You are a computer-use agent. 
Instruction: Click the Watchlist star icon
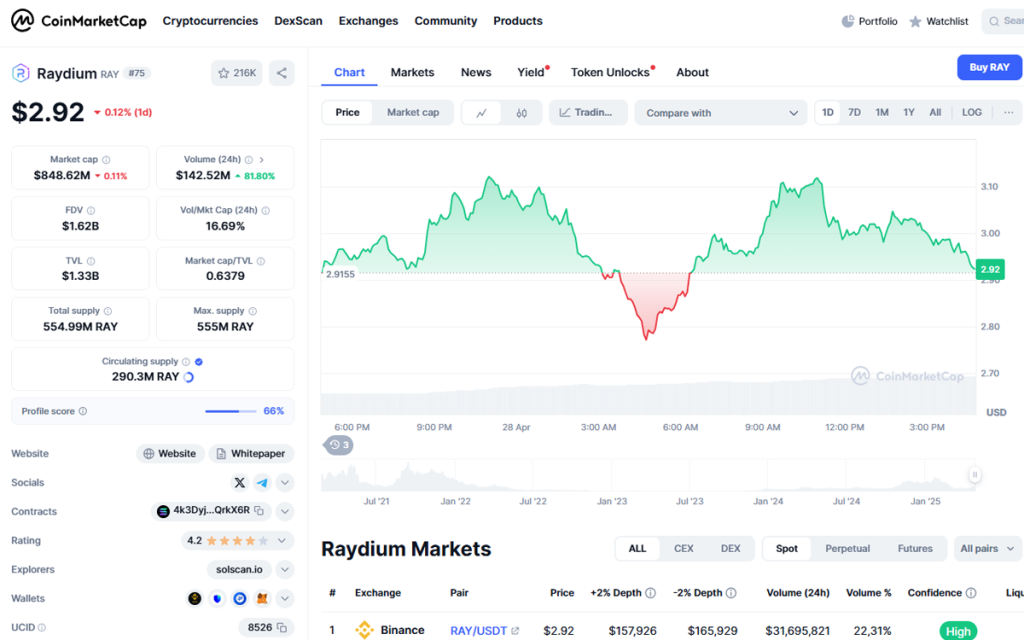tap(916, 22)
